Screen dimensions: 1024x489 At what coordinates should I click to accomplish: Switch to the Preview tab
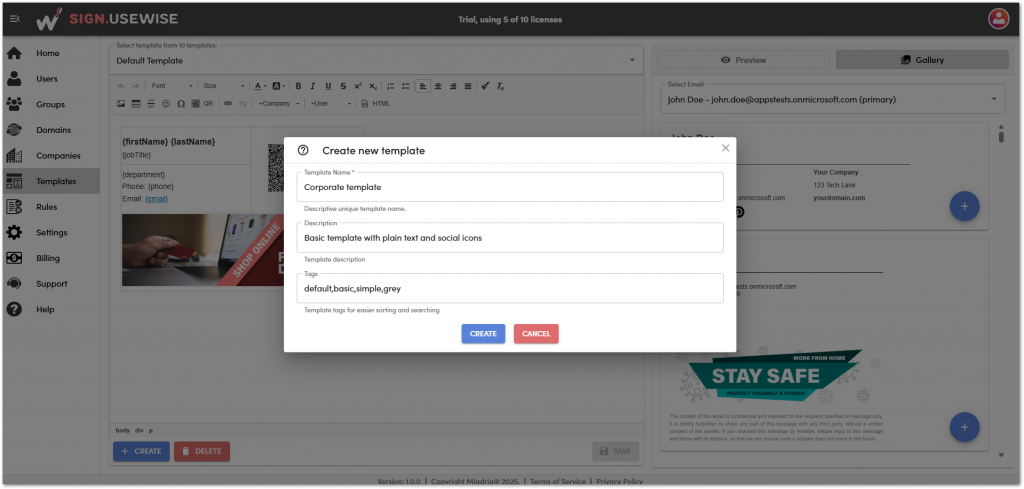(x=743, y=60)
